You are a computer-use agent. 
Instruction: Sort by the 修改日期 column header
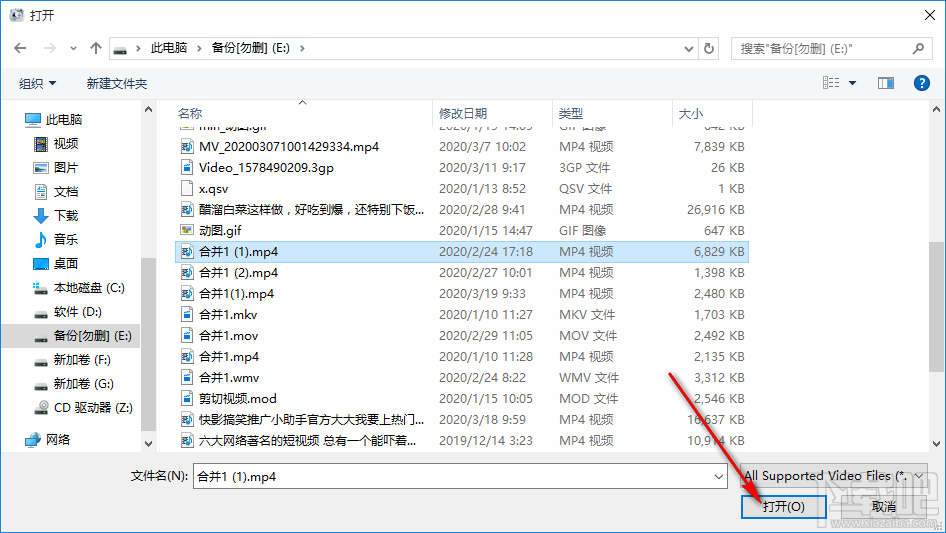pos(492,113)
